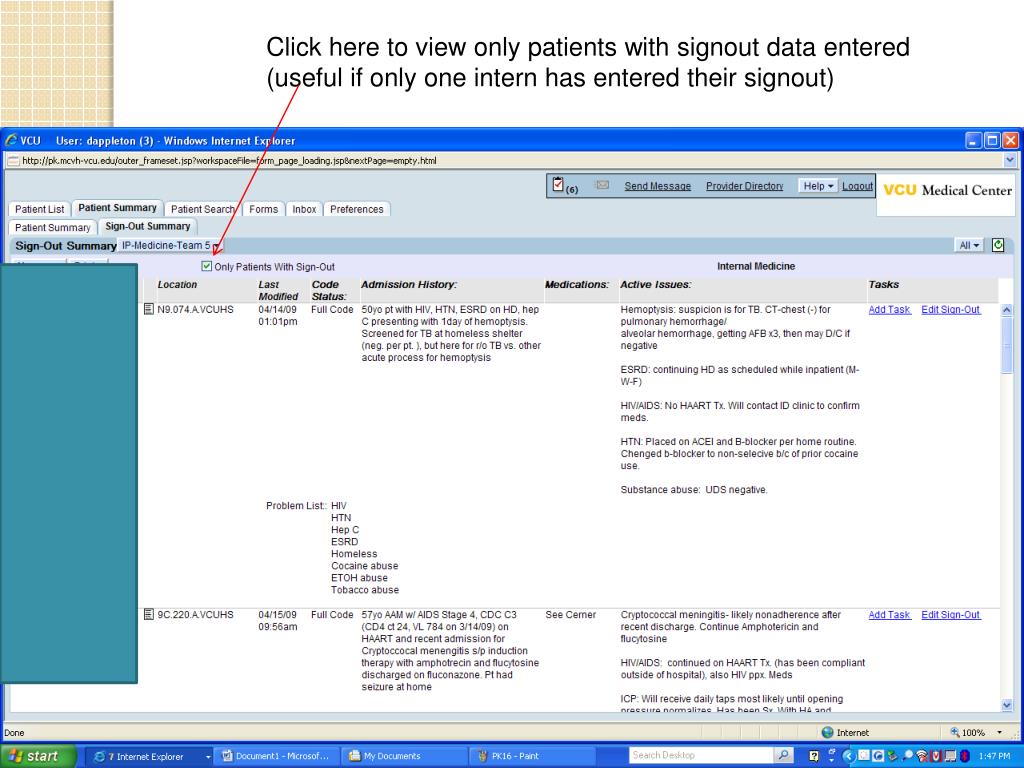Click the N9.074.A.VCUHS location text
Screen dimensions: 1024x768
click(x=195, y=310)
